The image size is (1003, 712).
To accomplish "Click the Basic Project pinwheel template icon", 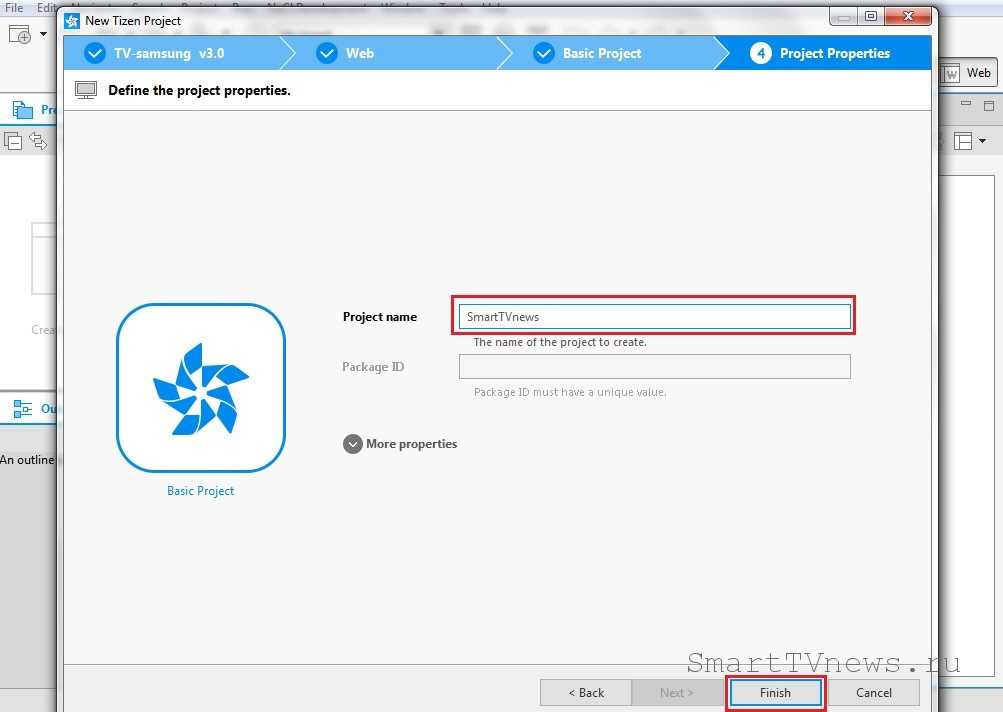I will coord(201,388).
